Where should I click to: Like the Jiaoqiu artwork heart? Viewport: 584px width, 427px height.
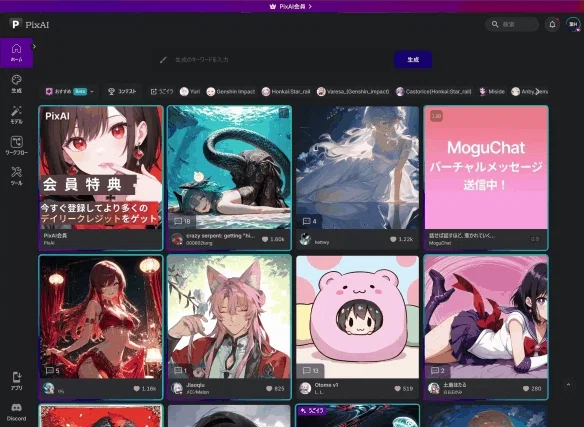[x=269, y=389]
